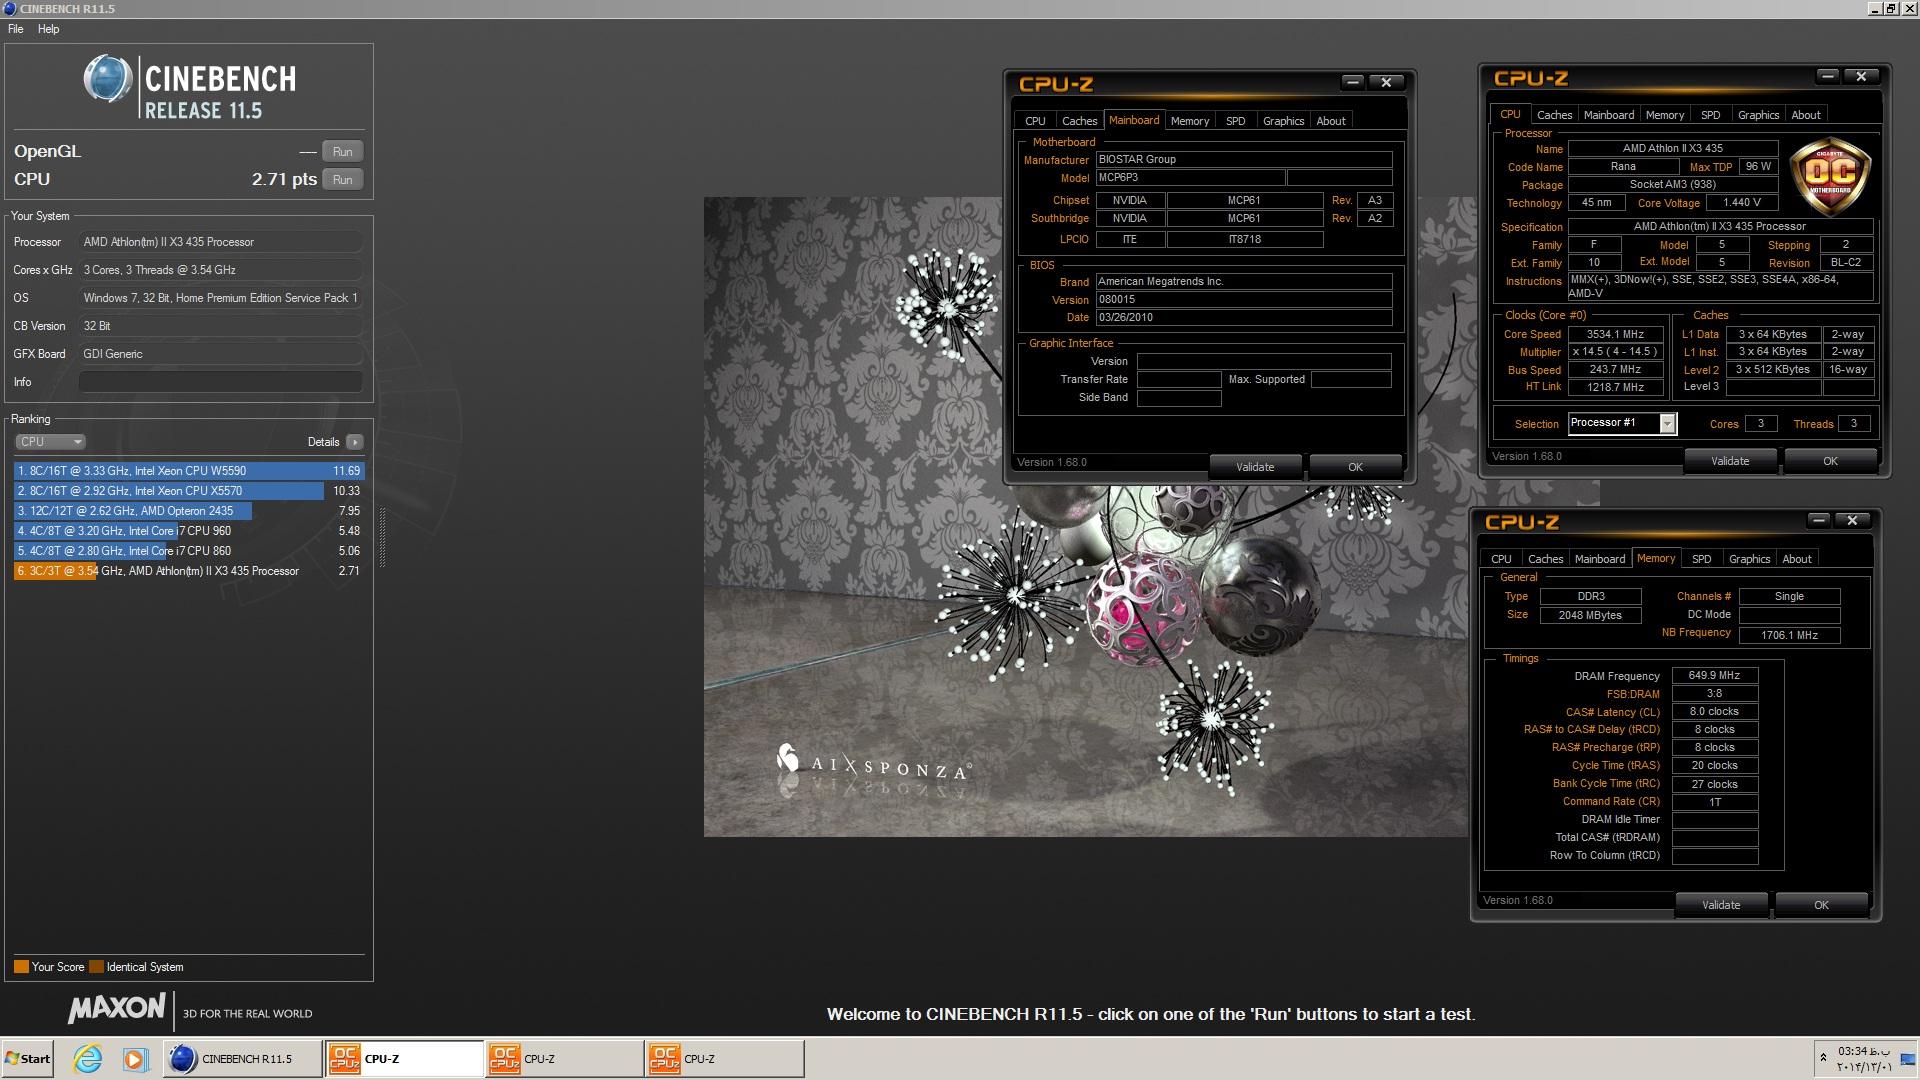
Task: Click the Core Speed value 3534.1 MHz
Action: (1616, 335)
